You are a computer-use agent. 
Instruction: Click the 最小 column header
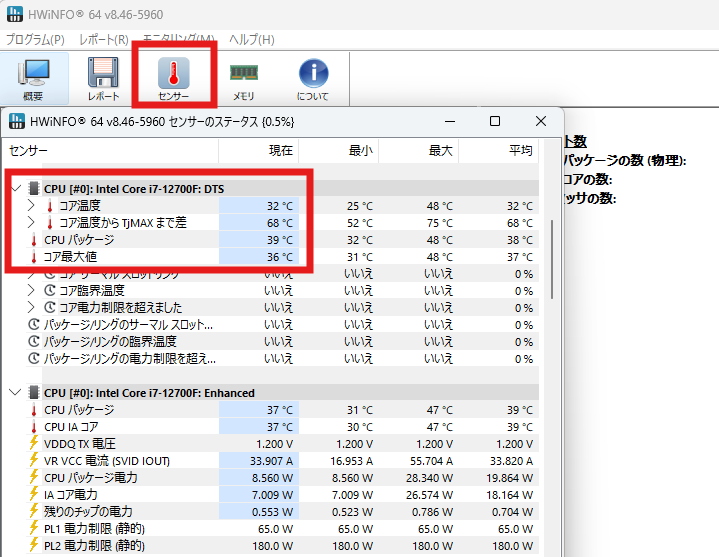point(338,150)
